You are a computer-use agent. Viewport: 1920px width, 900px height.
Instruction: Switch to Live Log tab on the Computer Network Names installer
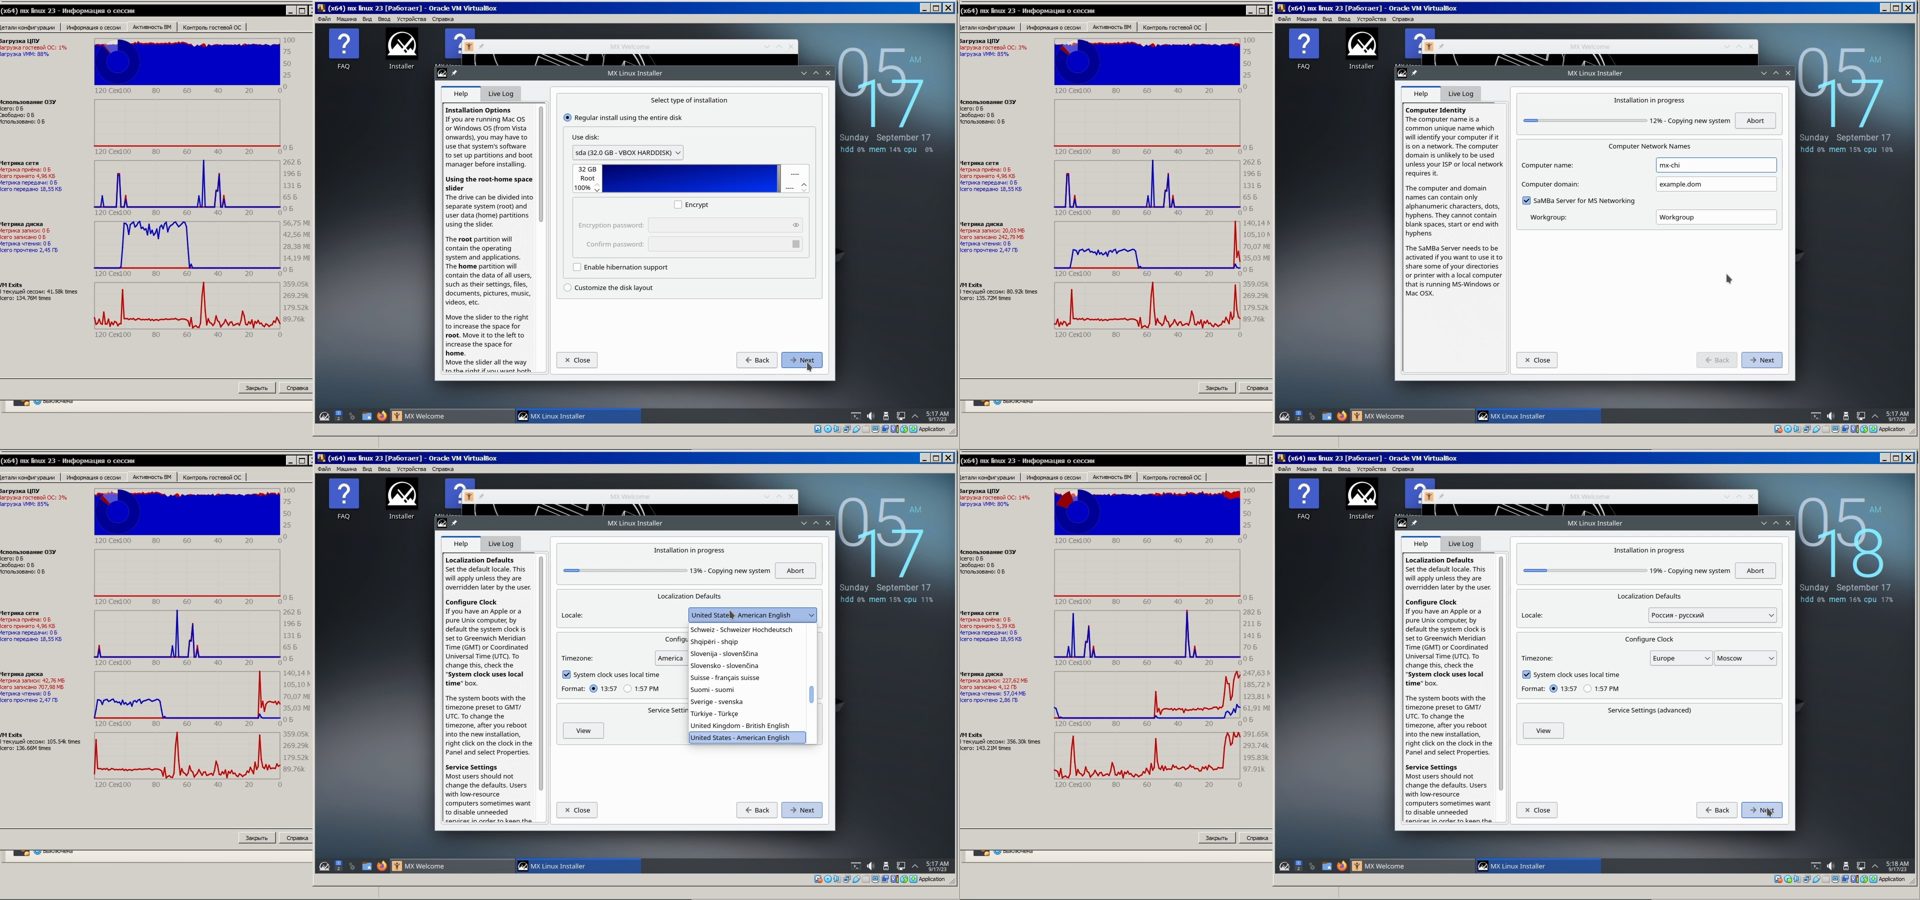pyautogui.click(x=1461, y=94)
